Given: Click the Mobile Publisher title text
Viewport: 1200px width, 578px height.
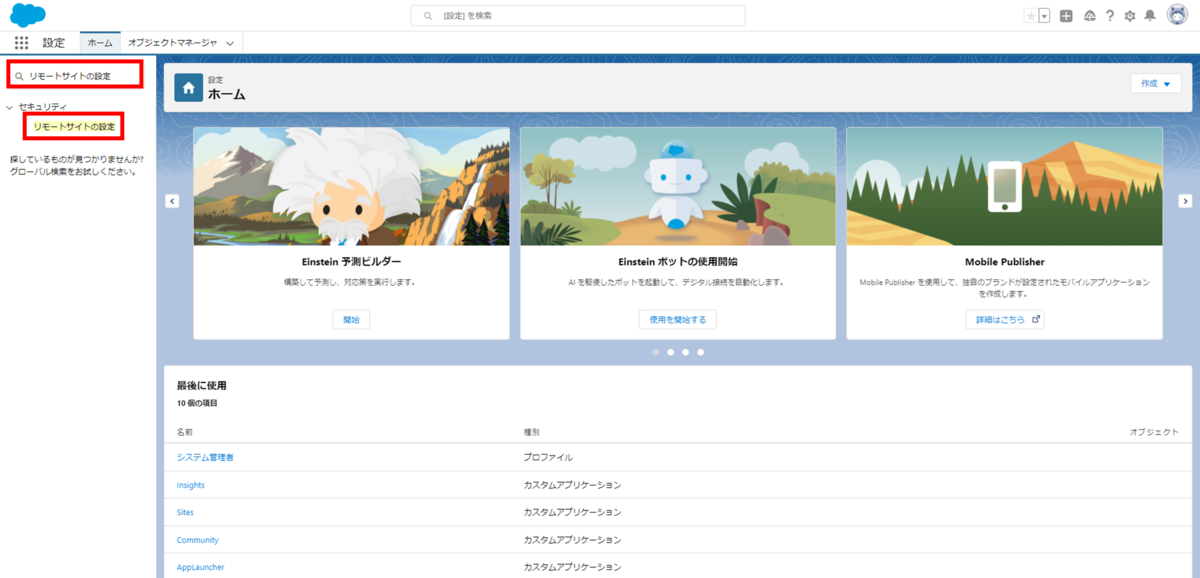Looking at the screenshot, I should pos(1005,262).
